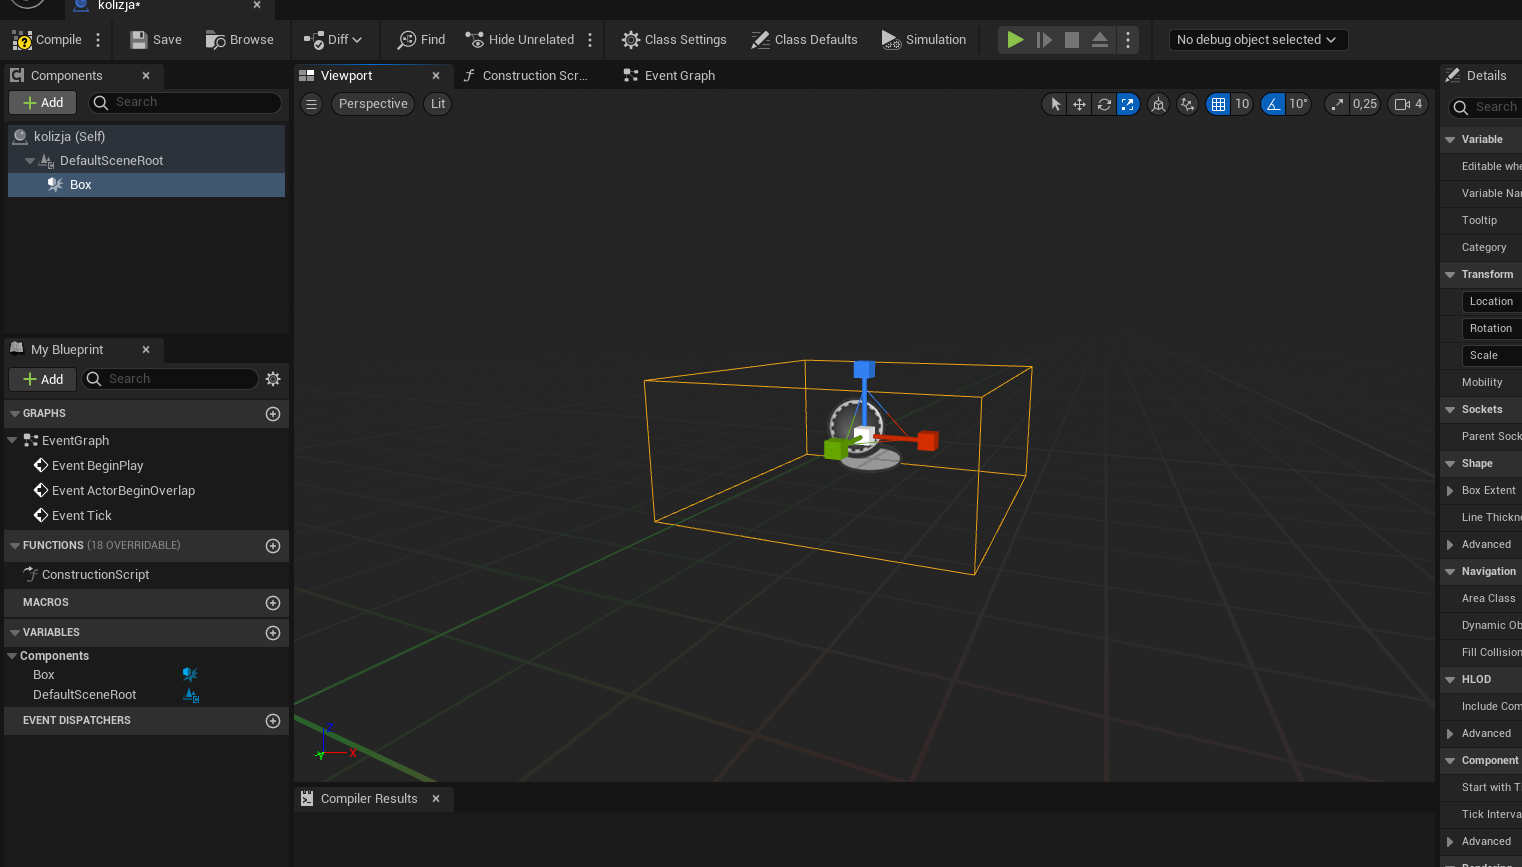1522x867 pixels.
Task: Collapse the DefaultSceneRoot tree node
Action: [x=30, y=161]
